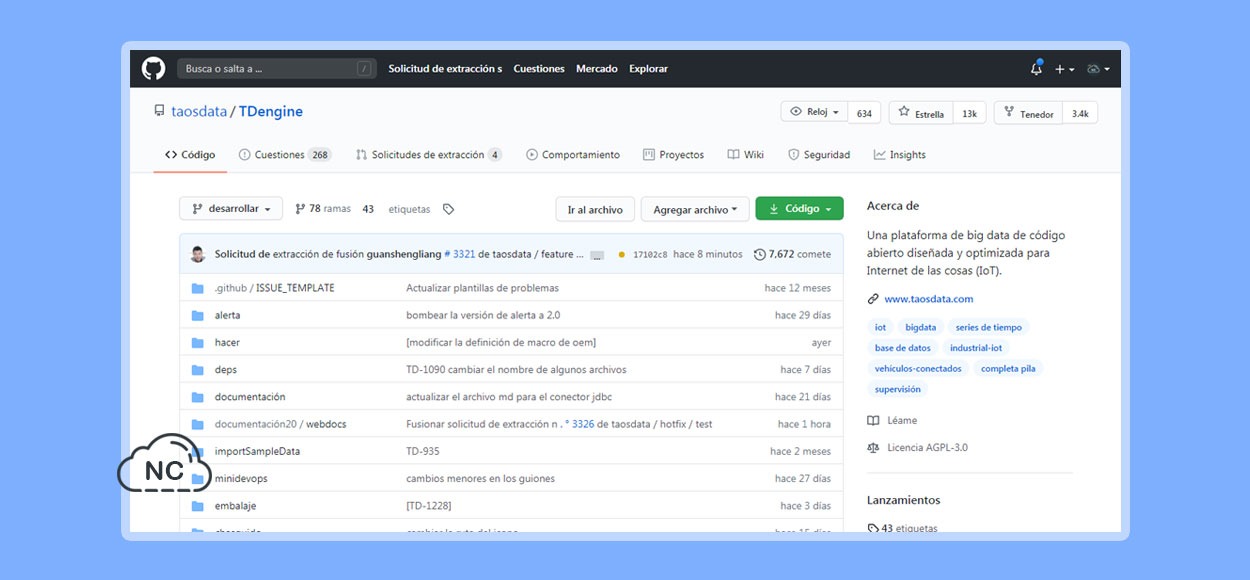1250x580 pixels.
Task: Open the GitHub home logo
Action: point(153,69)
